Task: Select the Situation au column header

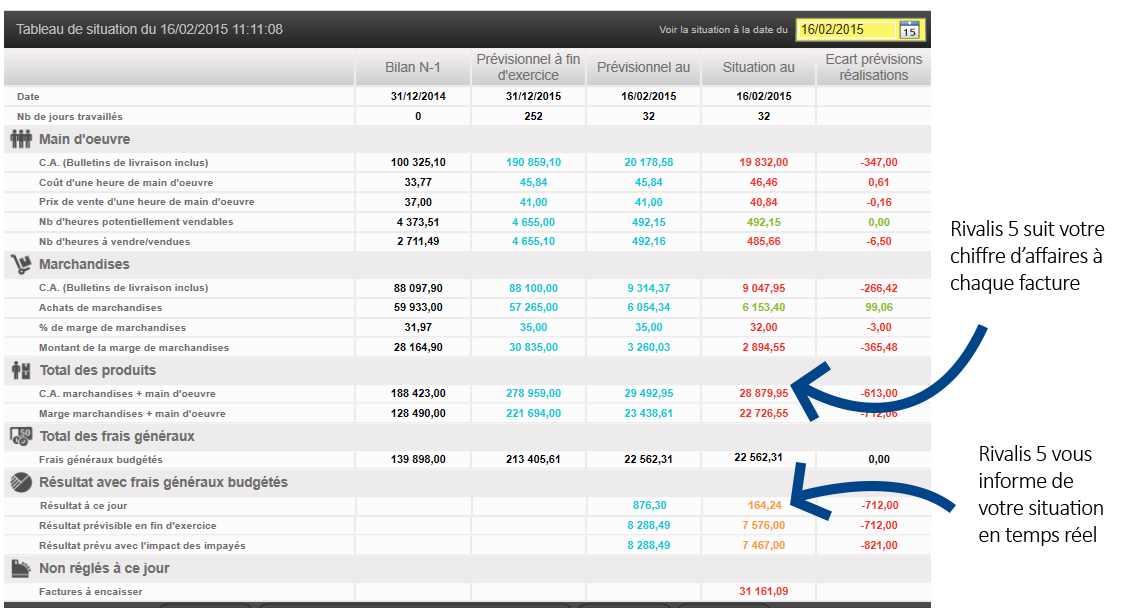Action: (759, 67)
